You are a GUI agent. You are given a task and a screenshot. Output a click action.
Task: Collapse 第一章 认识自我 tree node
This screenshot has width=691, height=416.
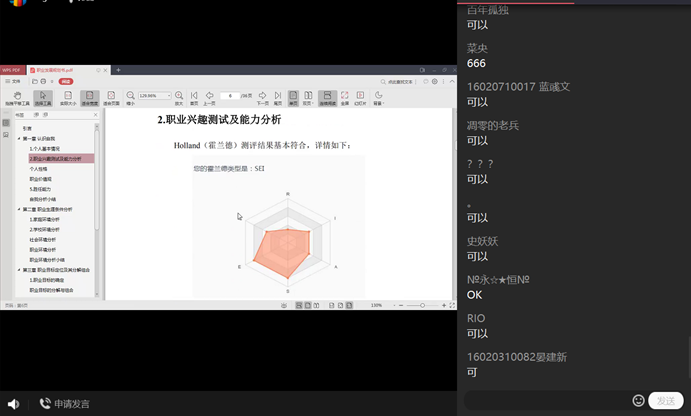(20, 139)
